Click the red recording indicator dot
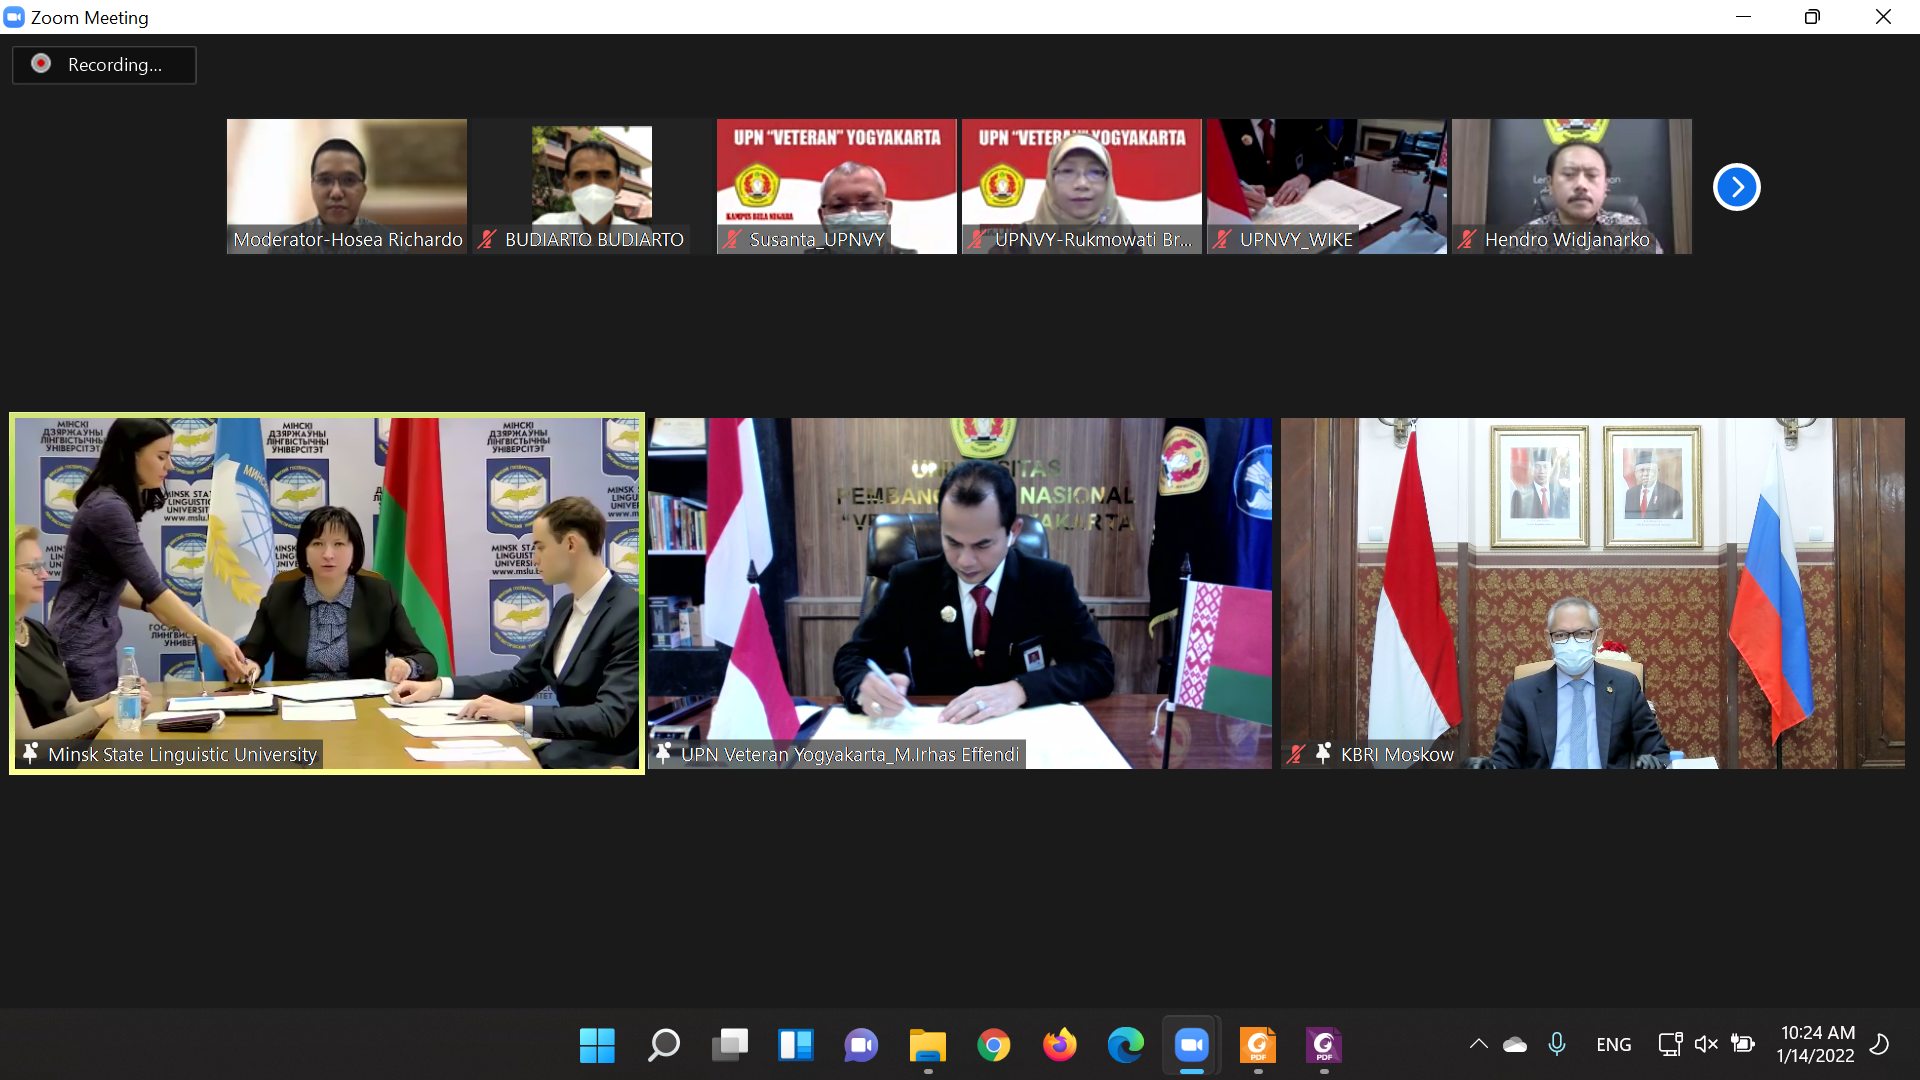 pyautogui.click(x=41, y=63)
